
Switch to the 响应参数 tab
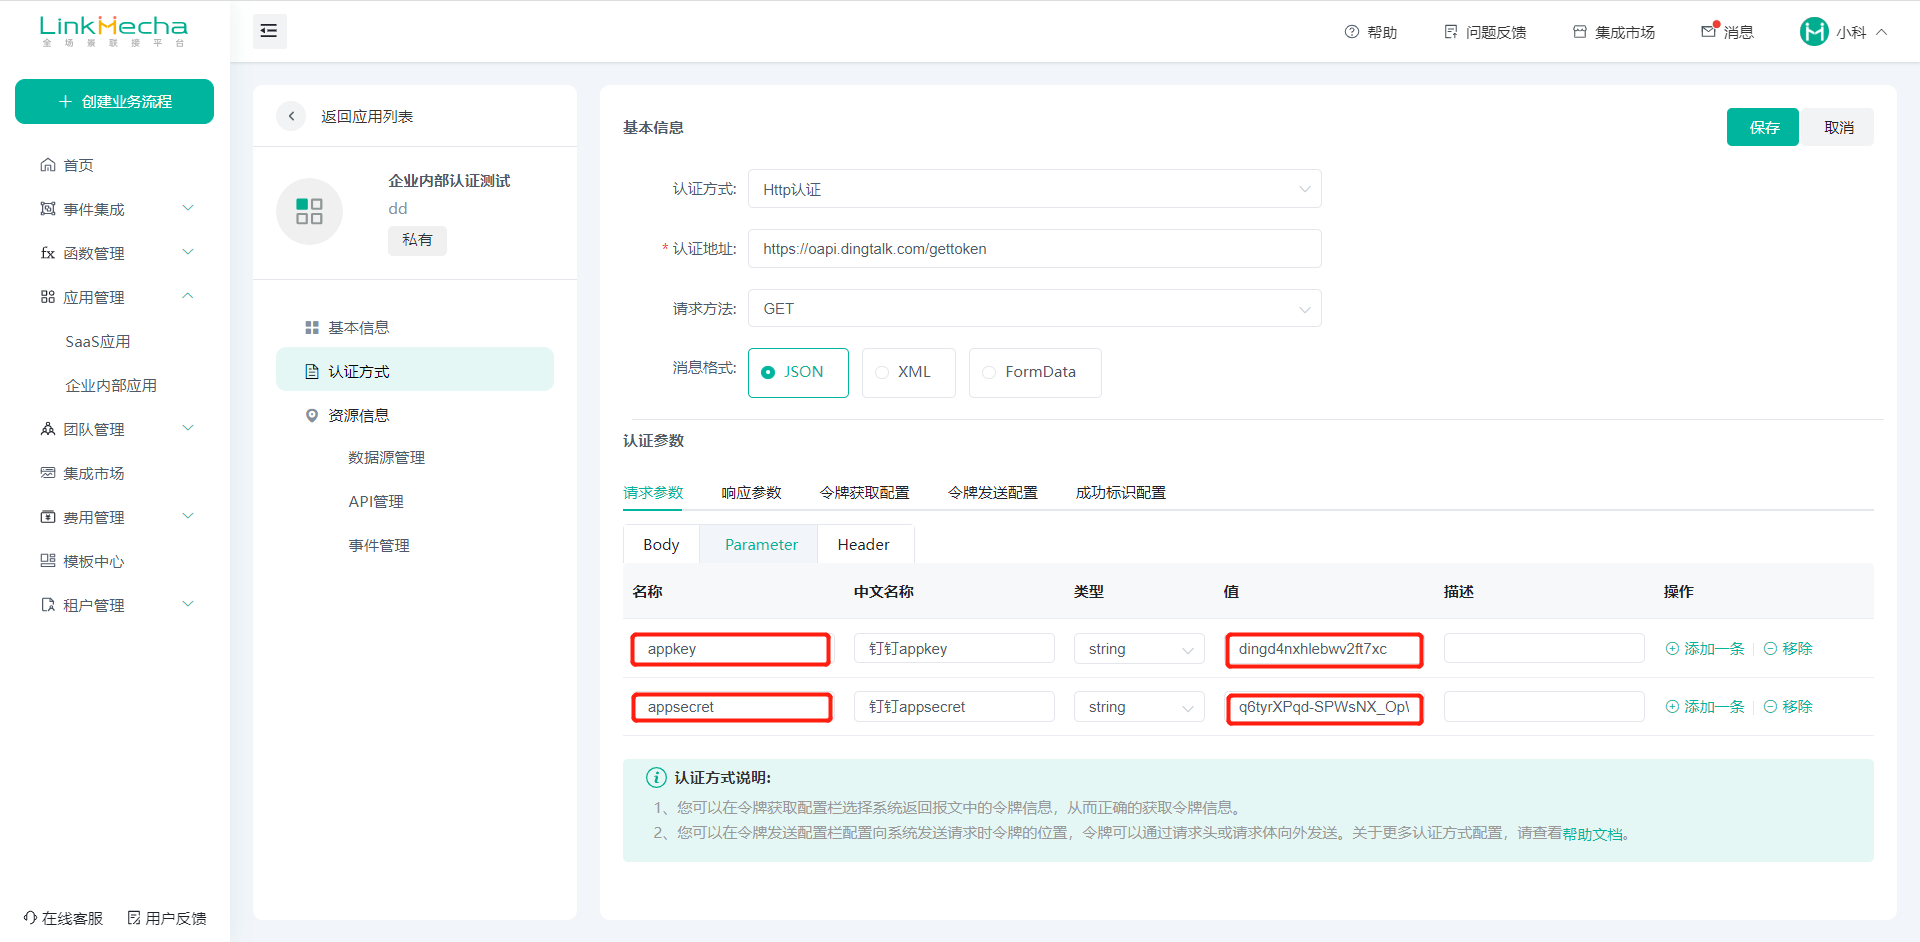coord(751,492)
